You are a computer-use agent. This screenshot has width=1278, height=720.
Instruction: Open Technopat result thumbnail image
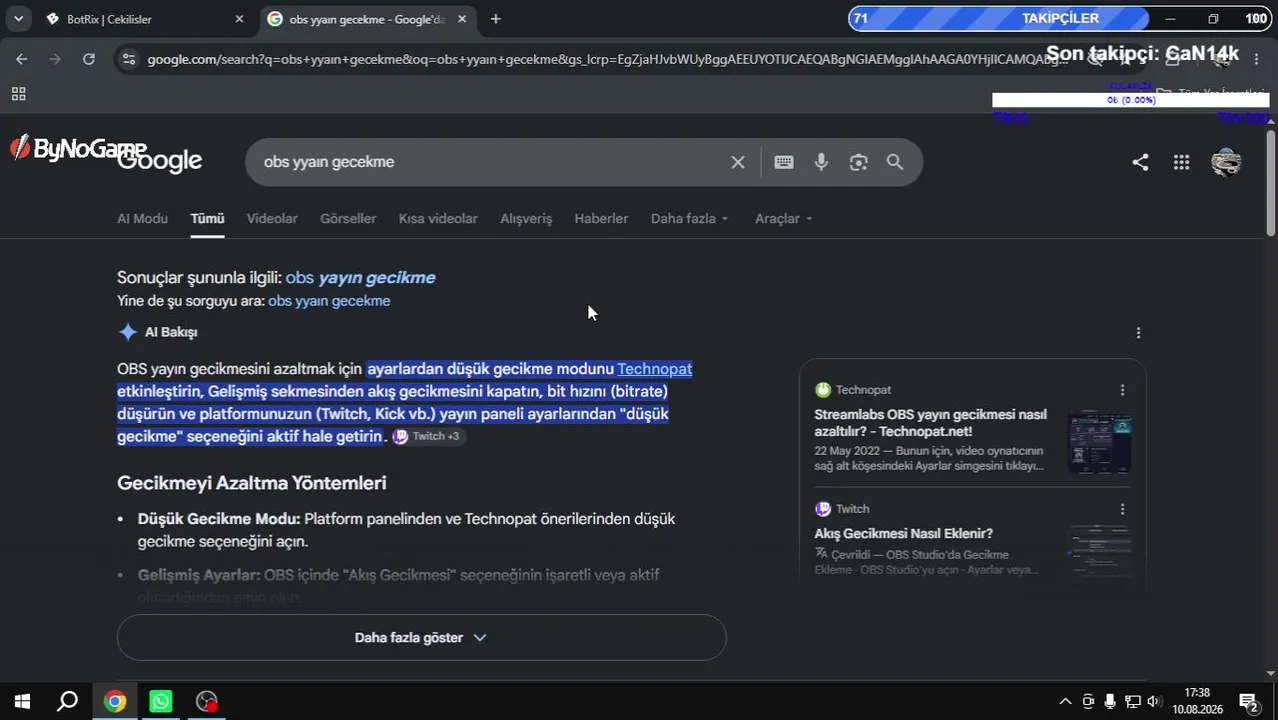pos(1099,441)
